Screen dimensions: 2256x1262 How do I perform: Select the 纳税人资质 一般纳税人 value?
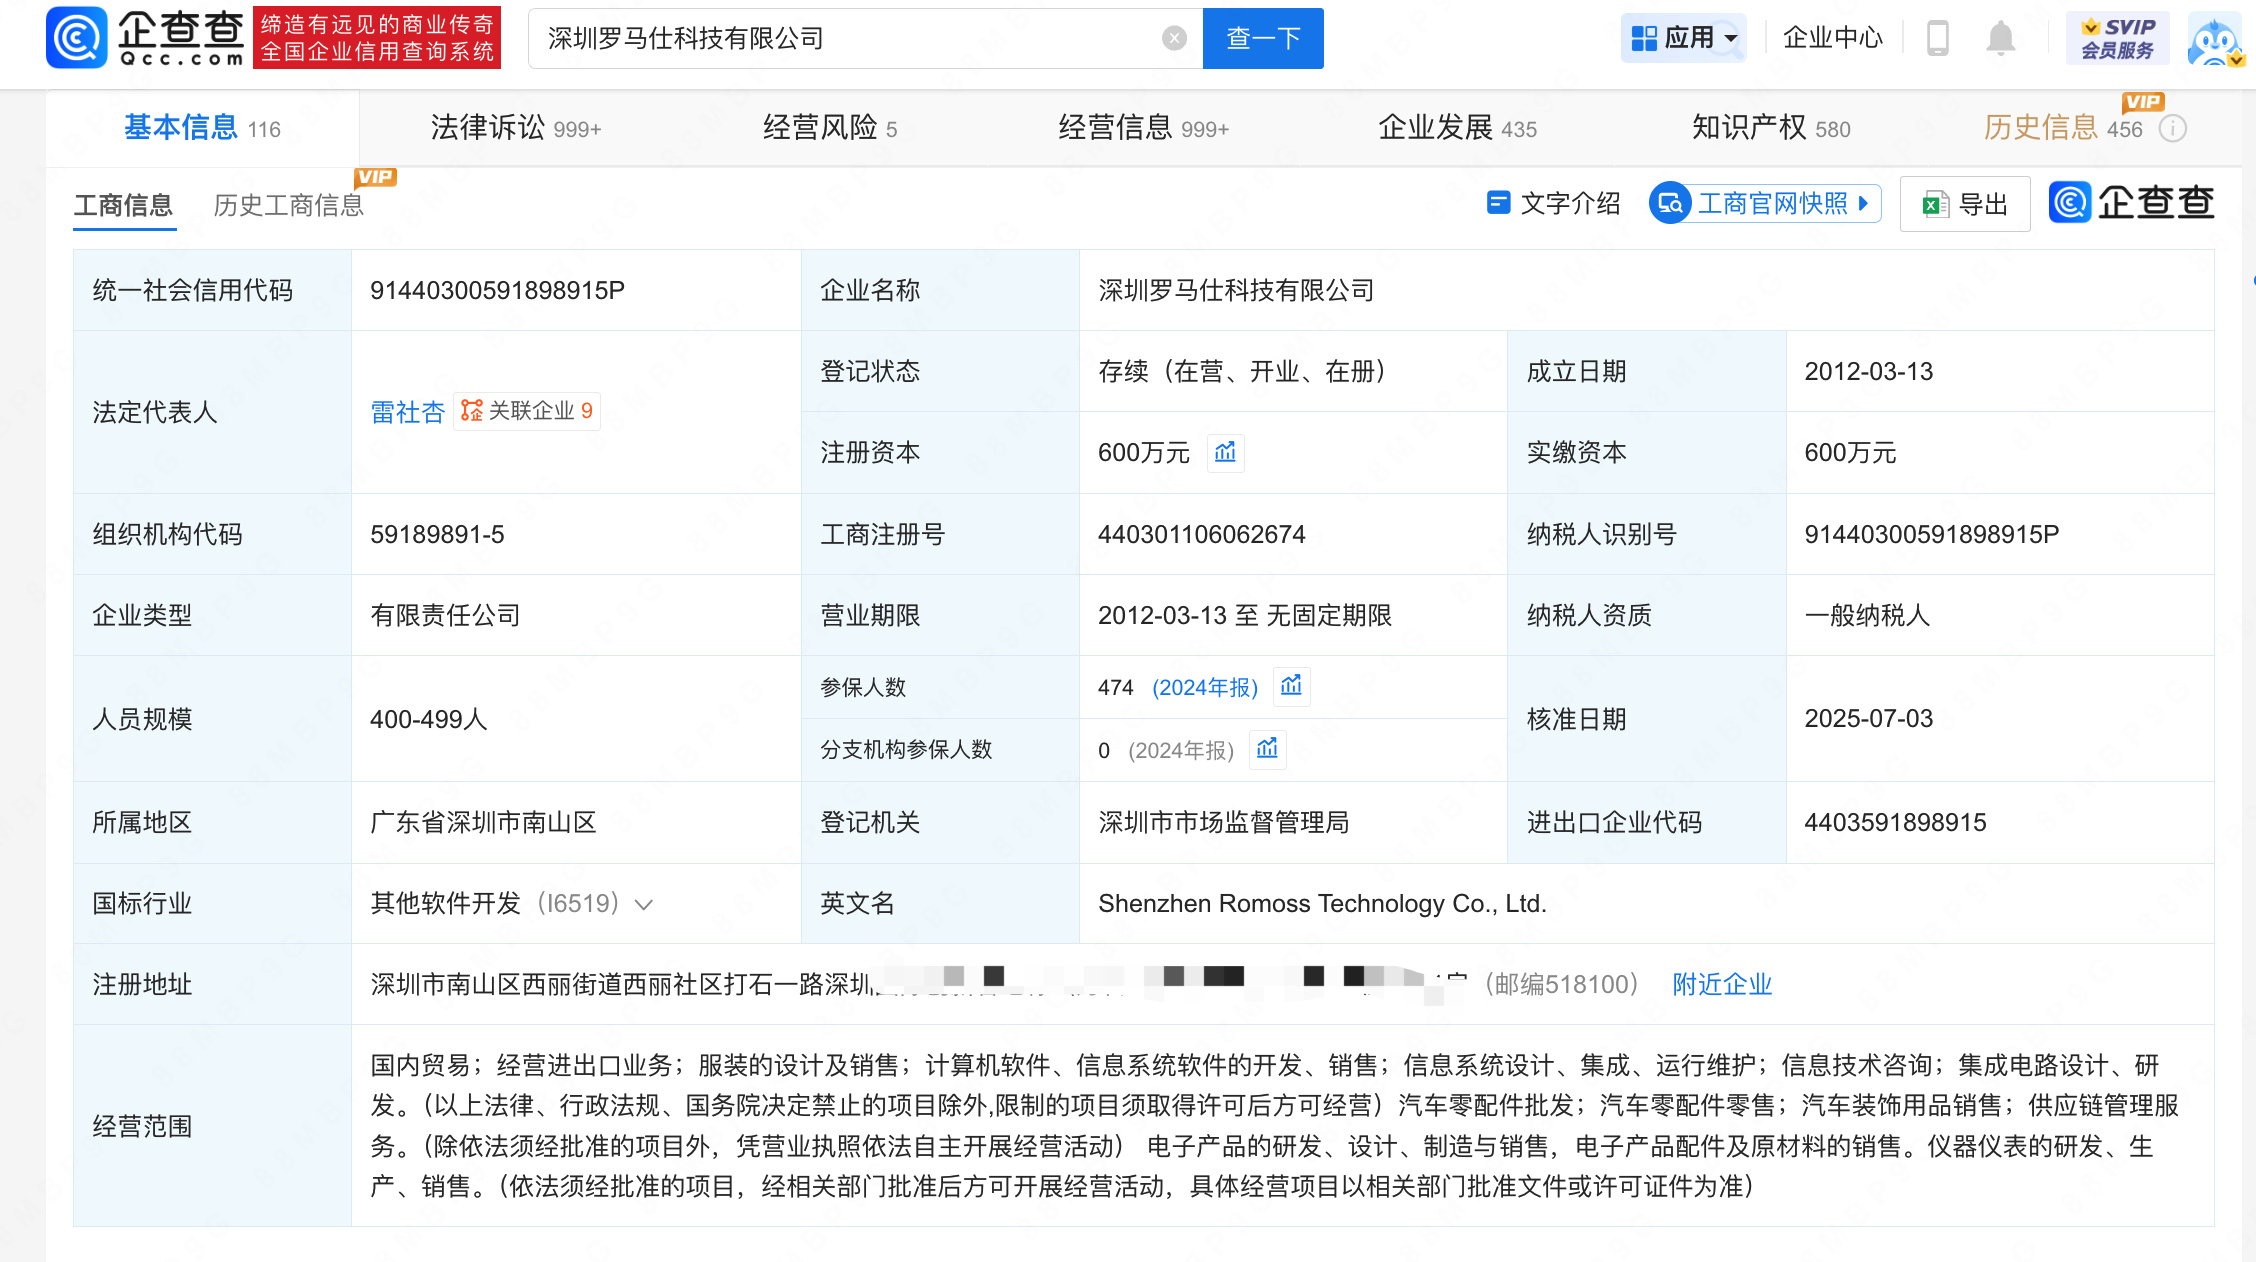(1867, 615)
